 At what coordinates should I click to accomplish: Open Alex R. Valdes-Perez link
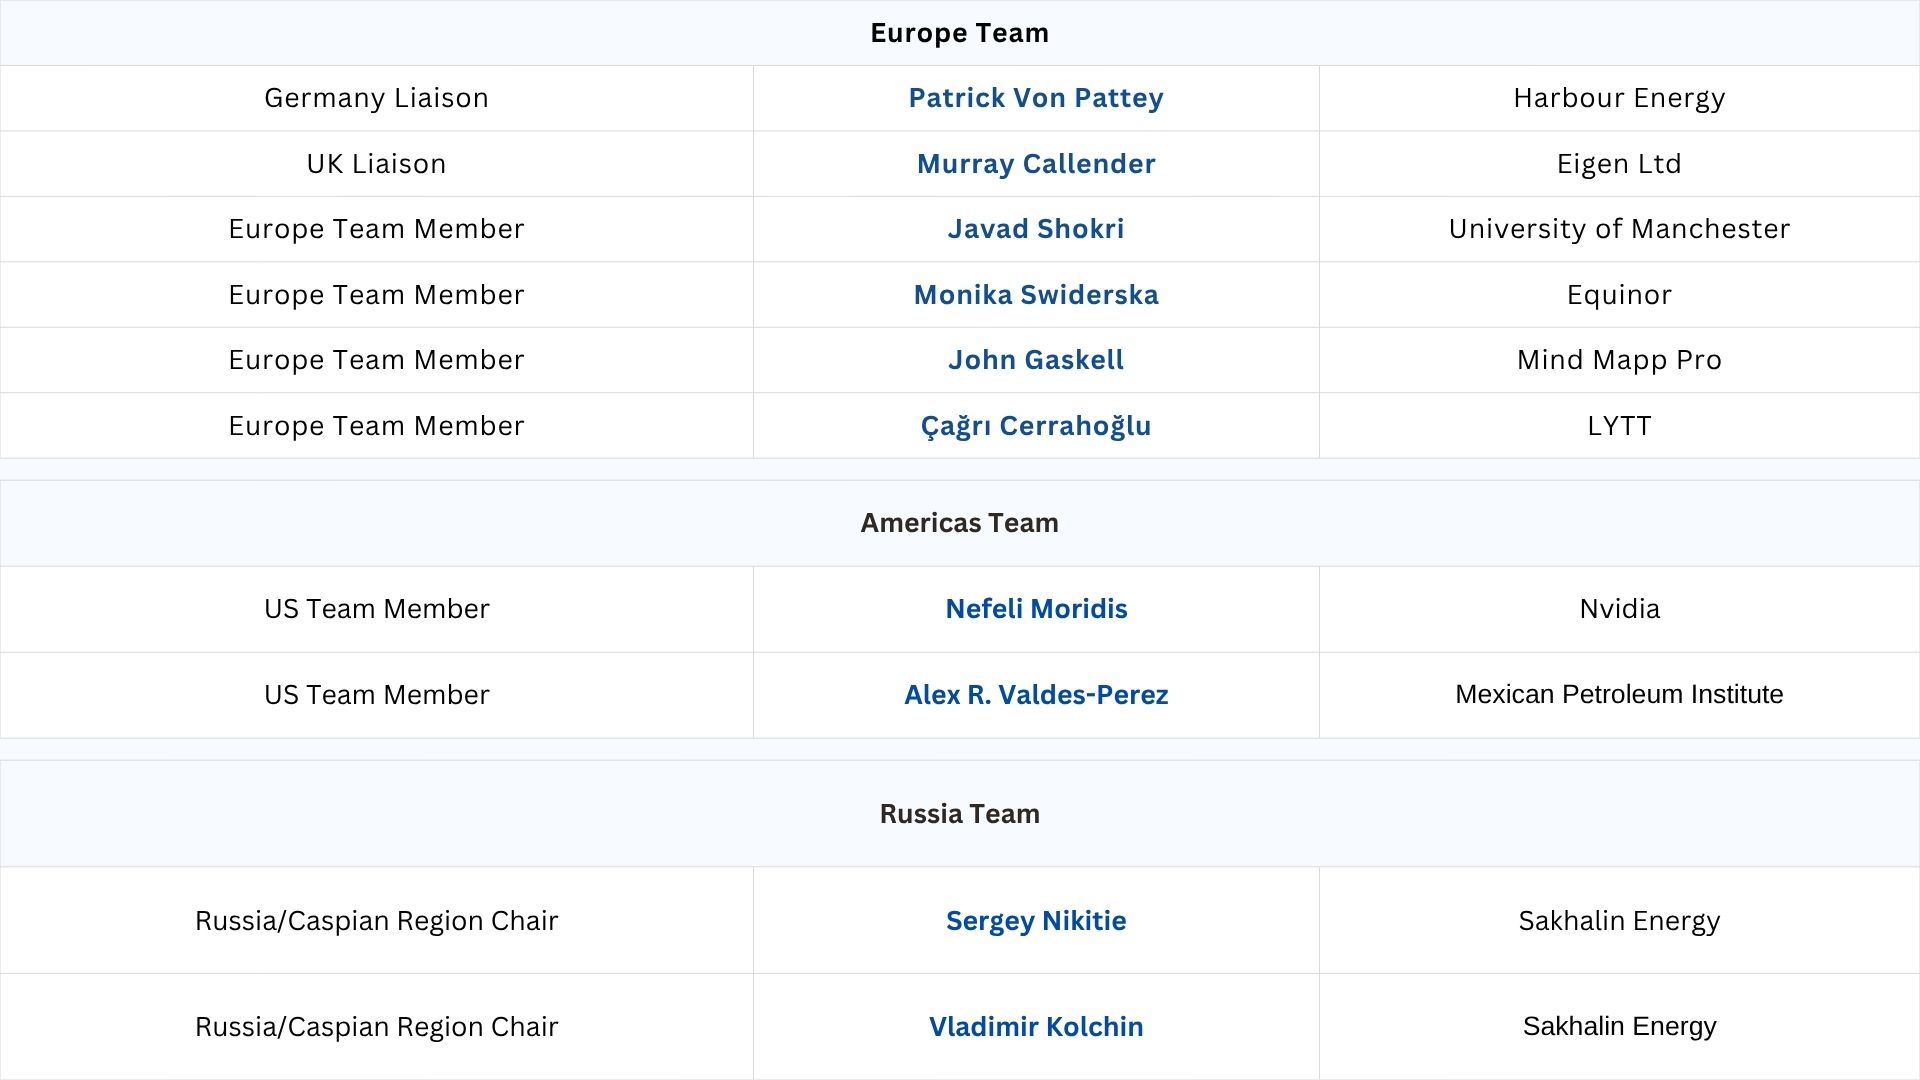coord(1036,695)
